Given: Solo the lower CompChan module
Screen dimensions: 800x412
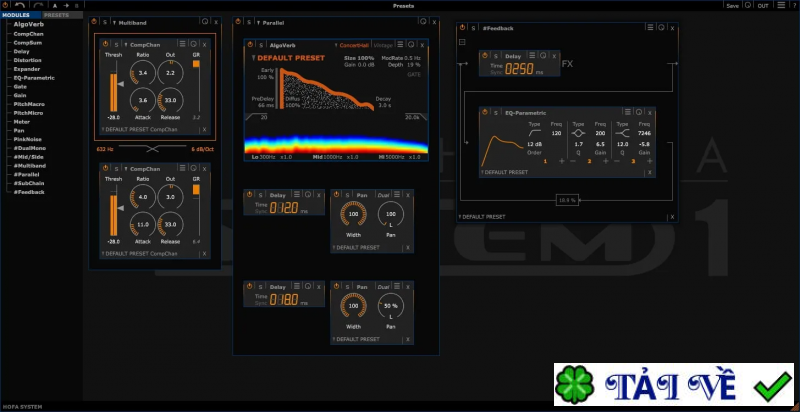Looking at the screenshot, I should click(116, 169).
